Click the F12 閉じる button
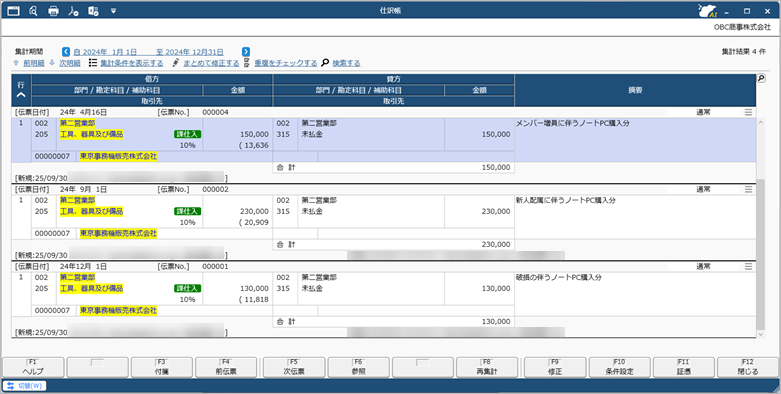 748,367
